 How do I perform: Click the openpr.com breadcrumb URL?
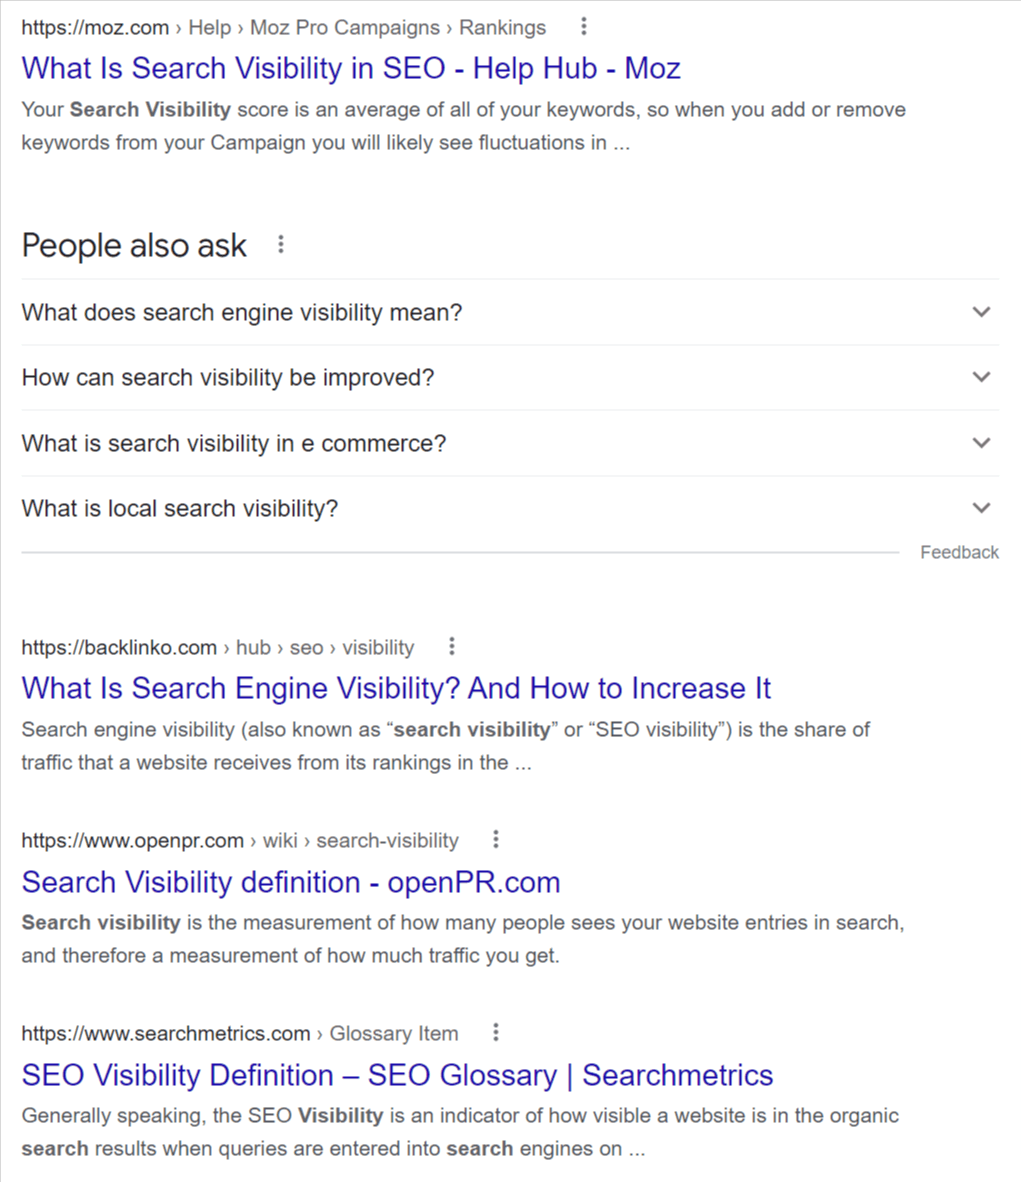click(x=240, y=840)
